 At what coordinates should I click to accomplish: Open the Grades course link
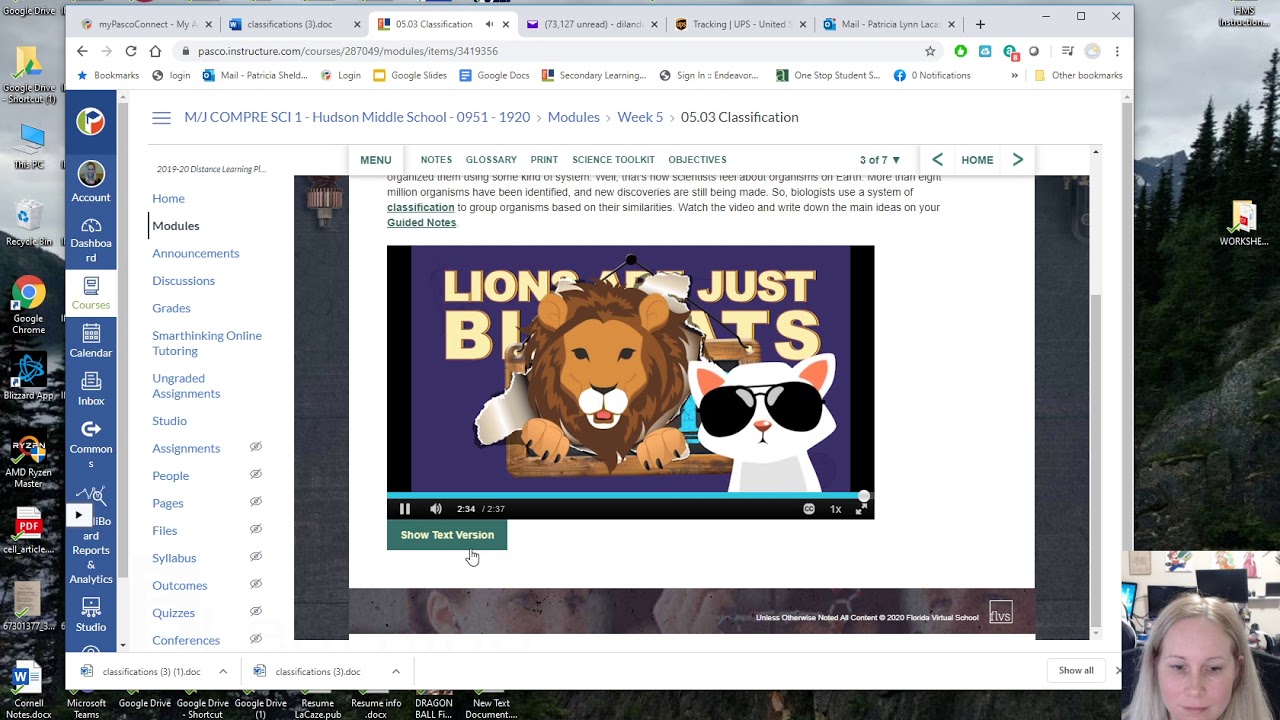(171, 308)
